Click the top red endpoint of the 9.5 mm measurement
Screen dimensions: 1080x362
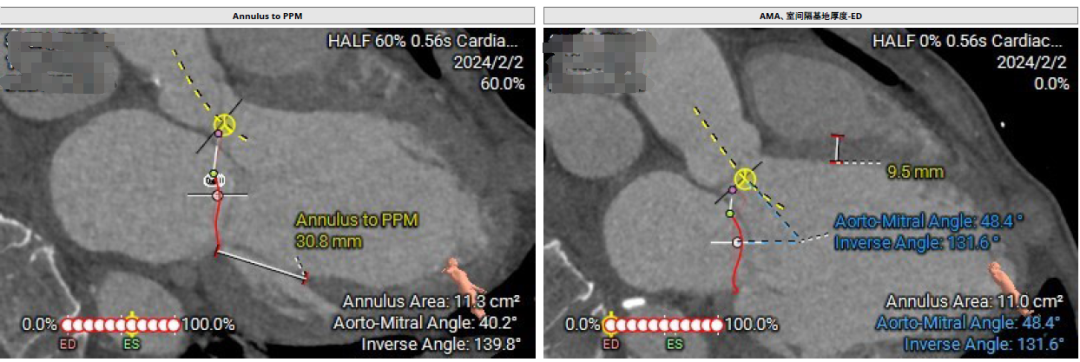pos(838,137)
